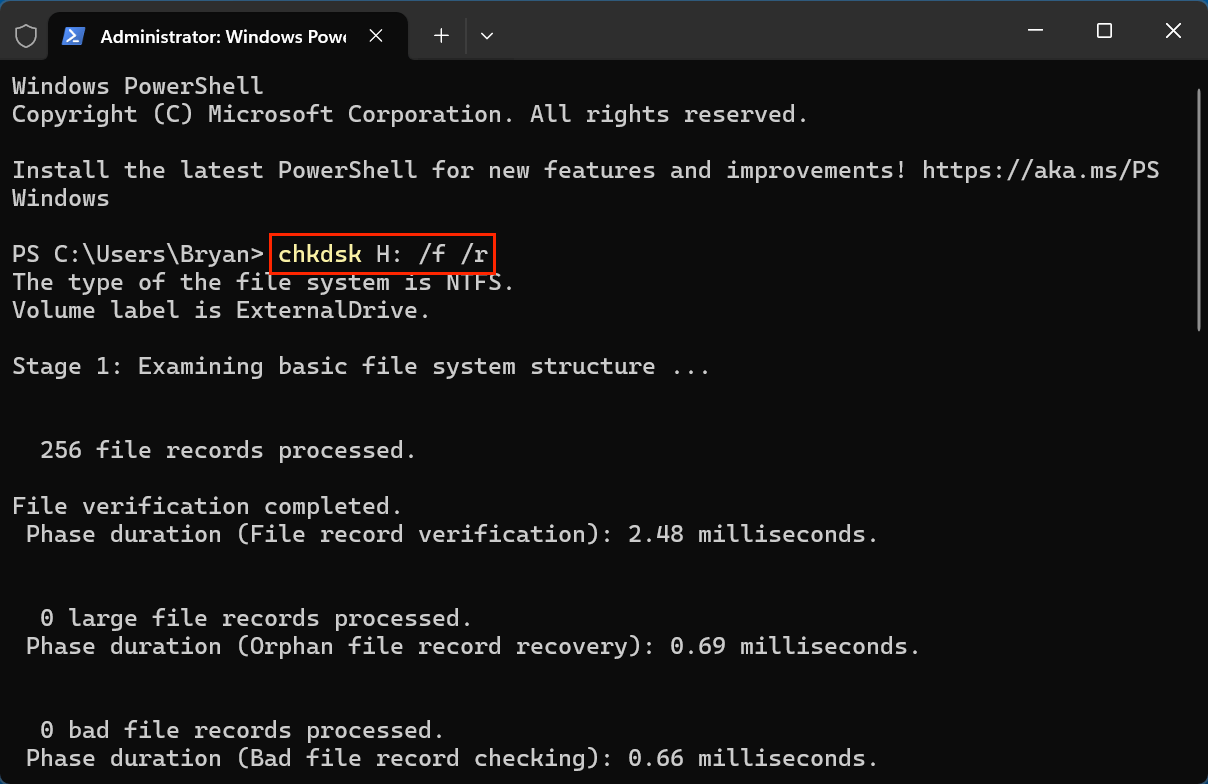Switch to the Administrator: Windows PowerShell tab
Image resolution: width=1208 pixels, height=784 pixels.
pyautogui.click(x=220, y=35)
